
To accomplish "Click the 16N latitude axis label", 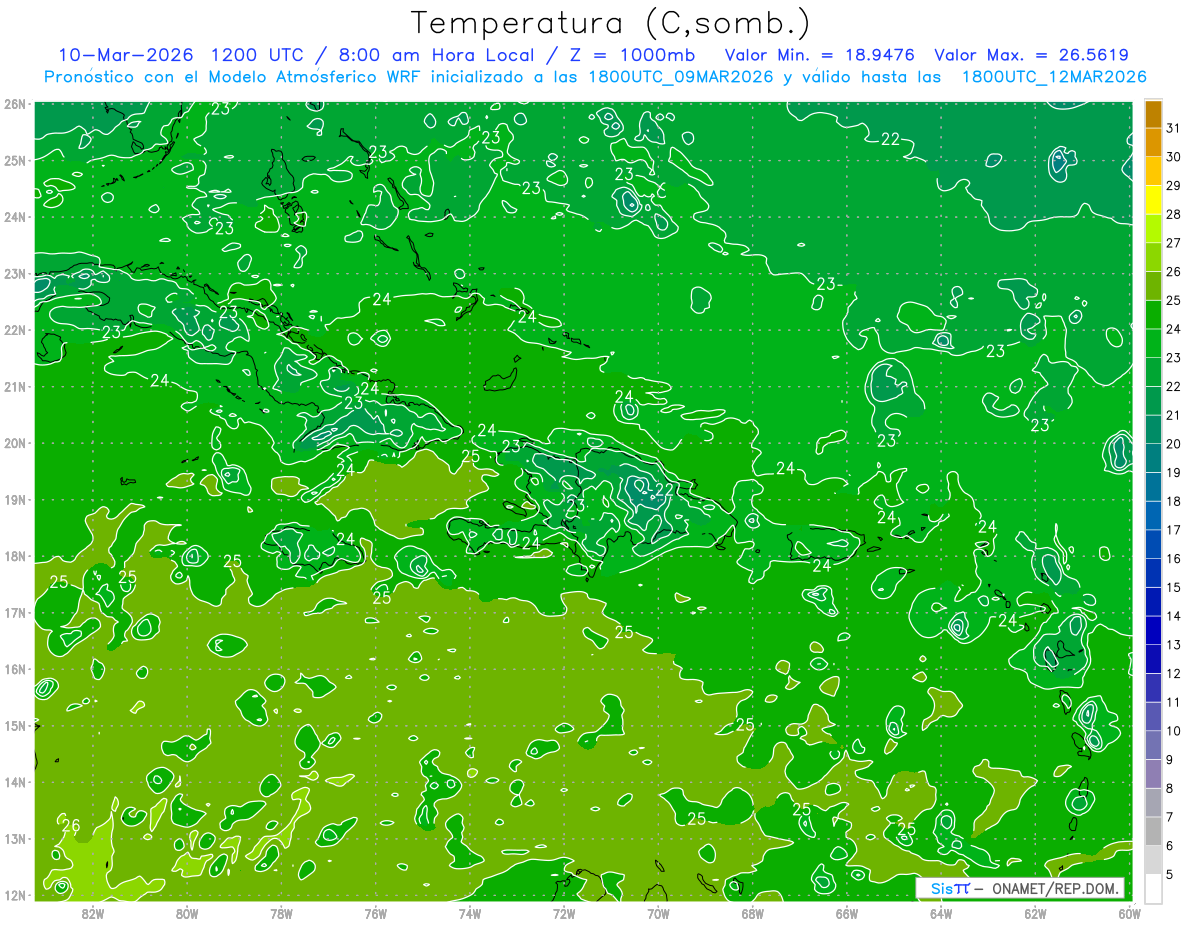I will 14,669.
